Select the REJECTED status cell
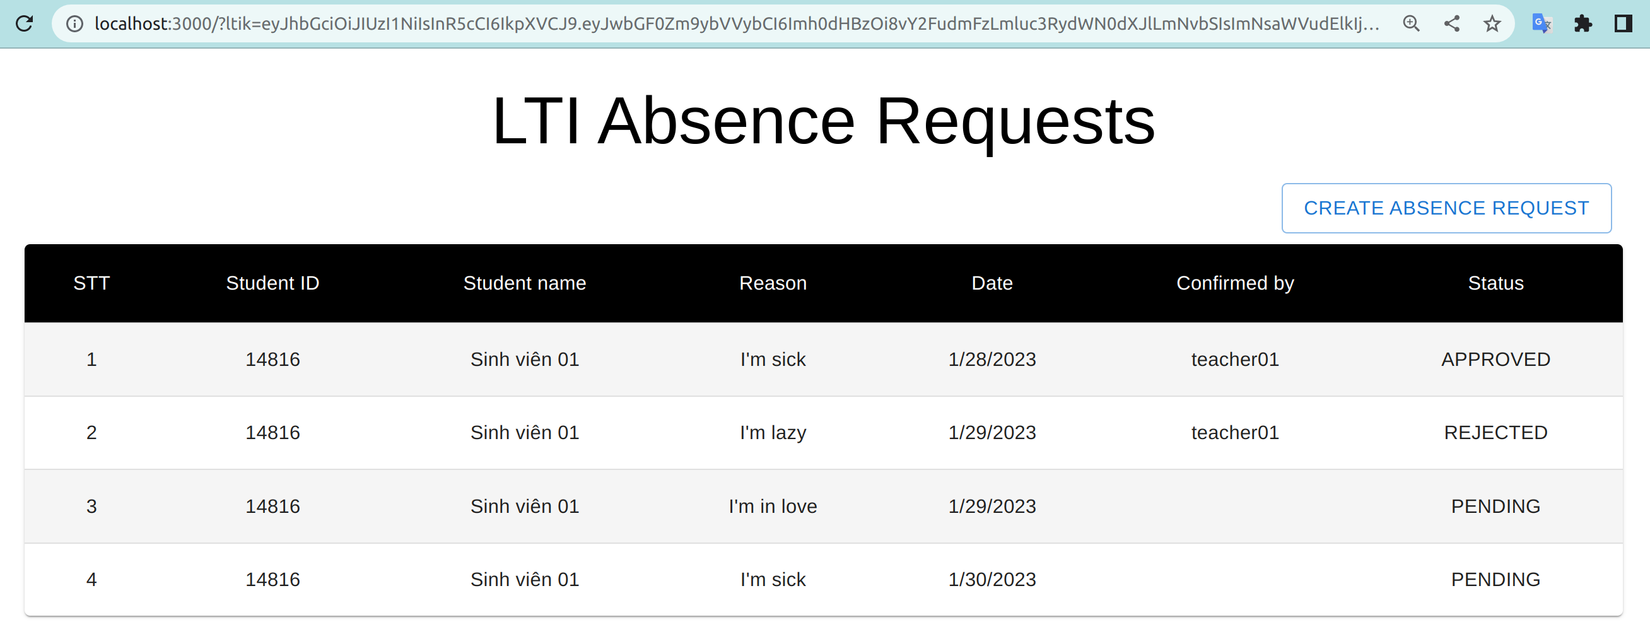The width and height of the screenshot is (1650, 641). coord(1495,432)
